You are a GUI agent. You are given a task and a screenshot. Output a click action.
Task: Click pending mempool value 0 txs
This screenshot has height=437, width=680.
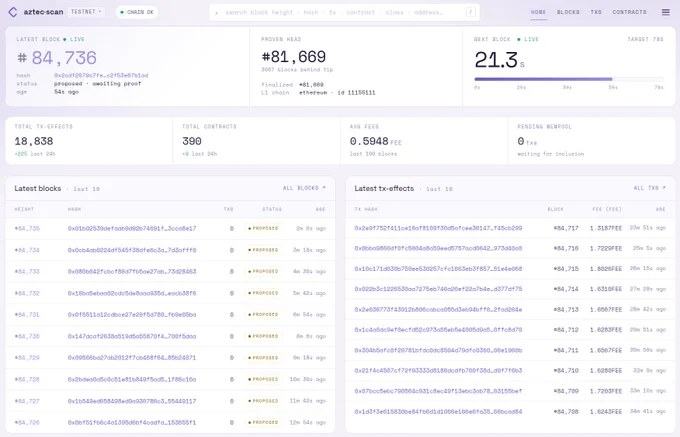tap(527, 141)
